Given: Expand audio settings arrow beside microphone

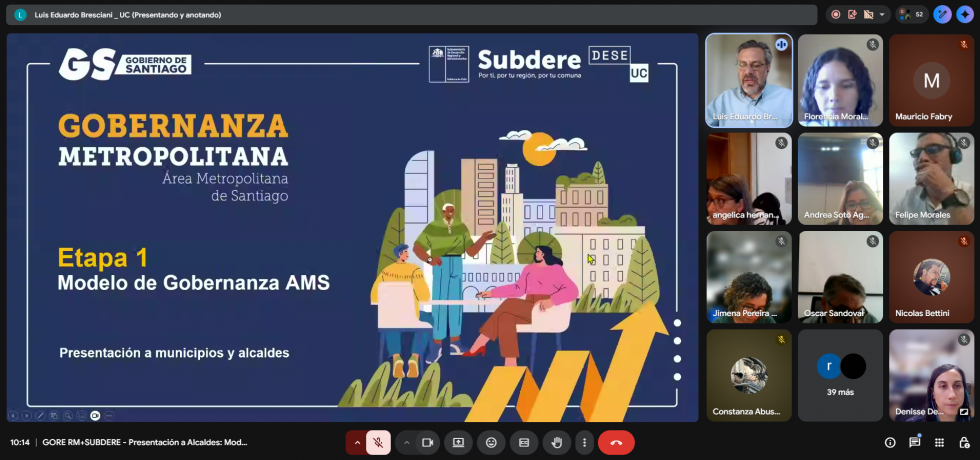Looking at the screenshot, I should click(356, 442).
